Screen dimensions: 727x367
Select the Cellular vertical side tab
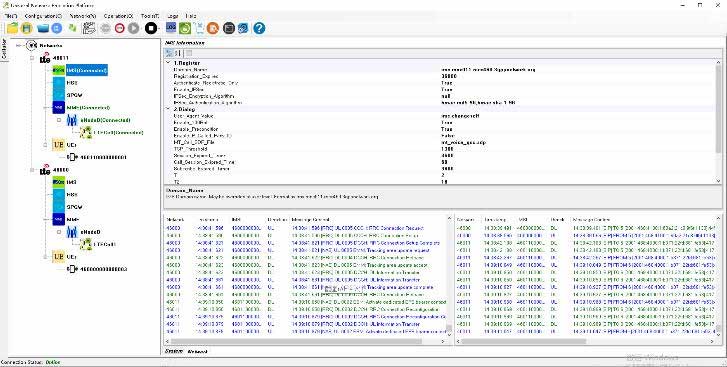tap(4, 49)
